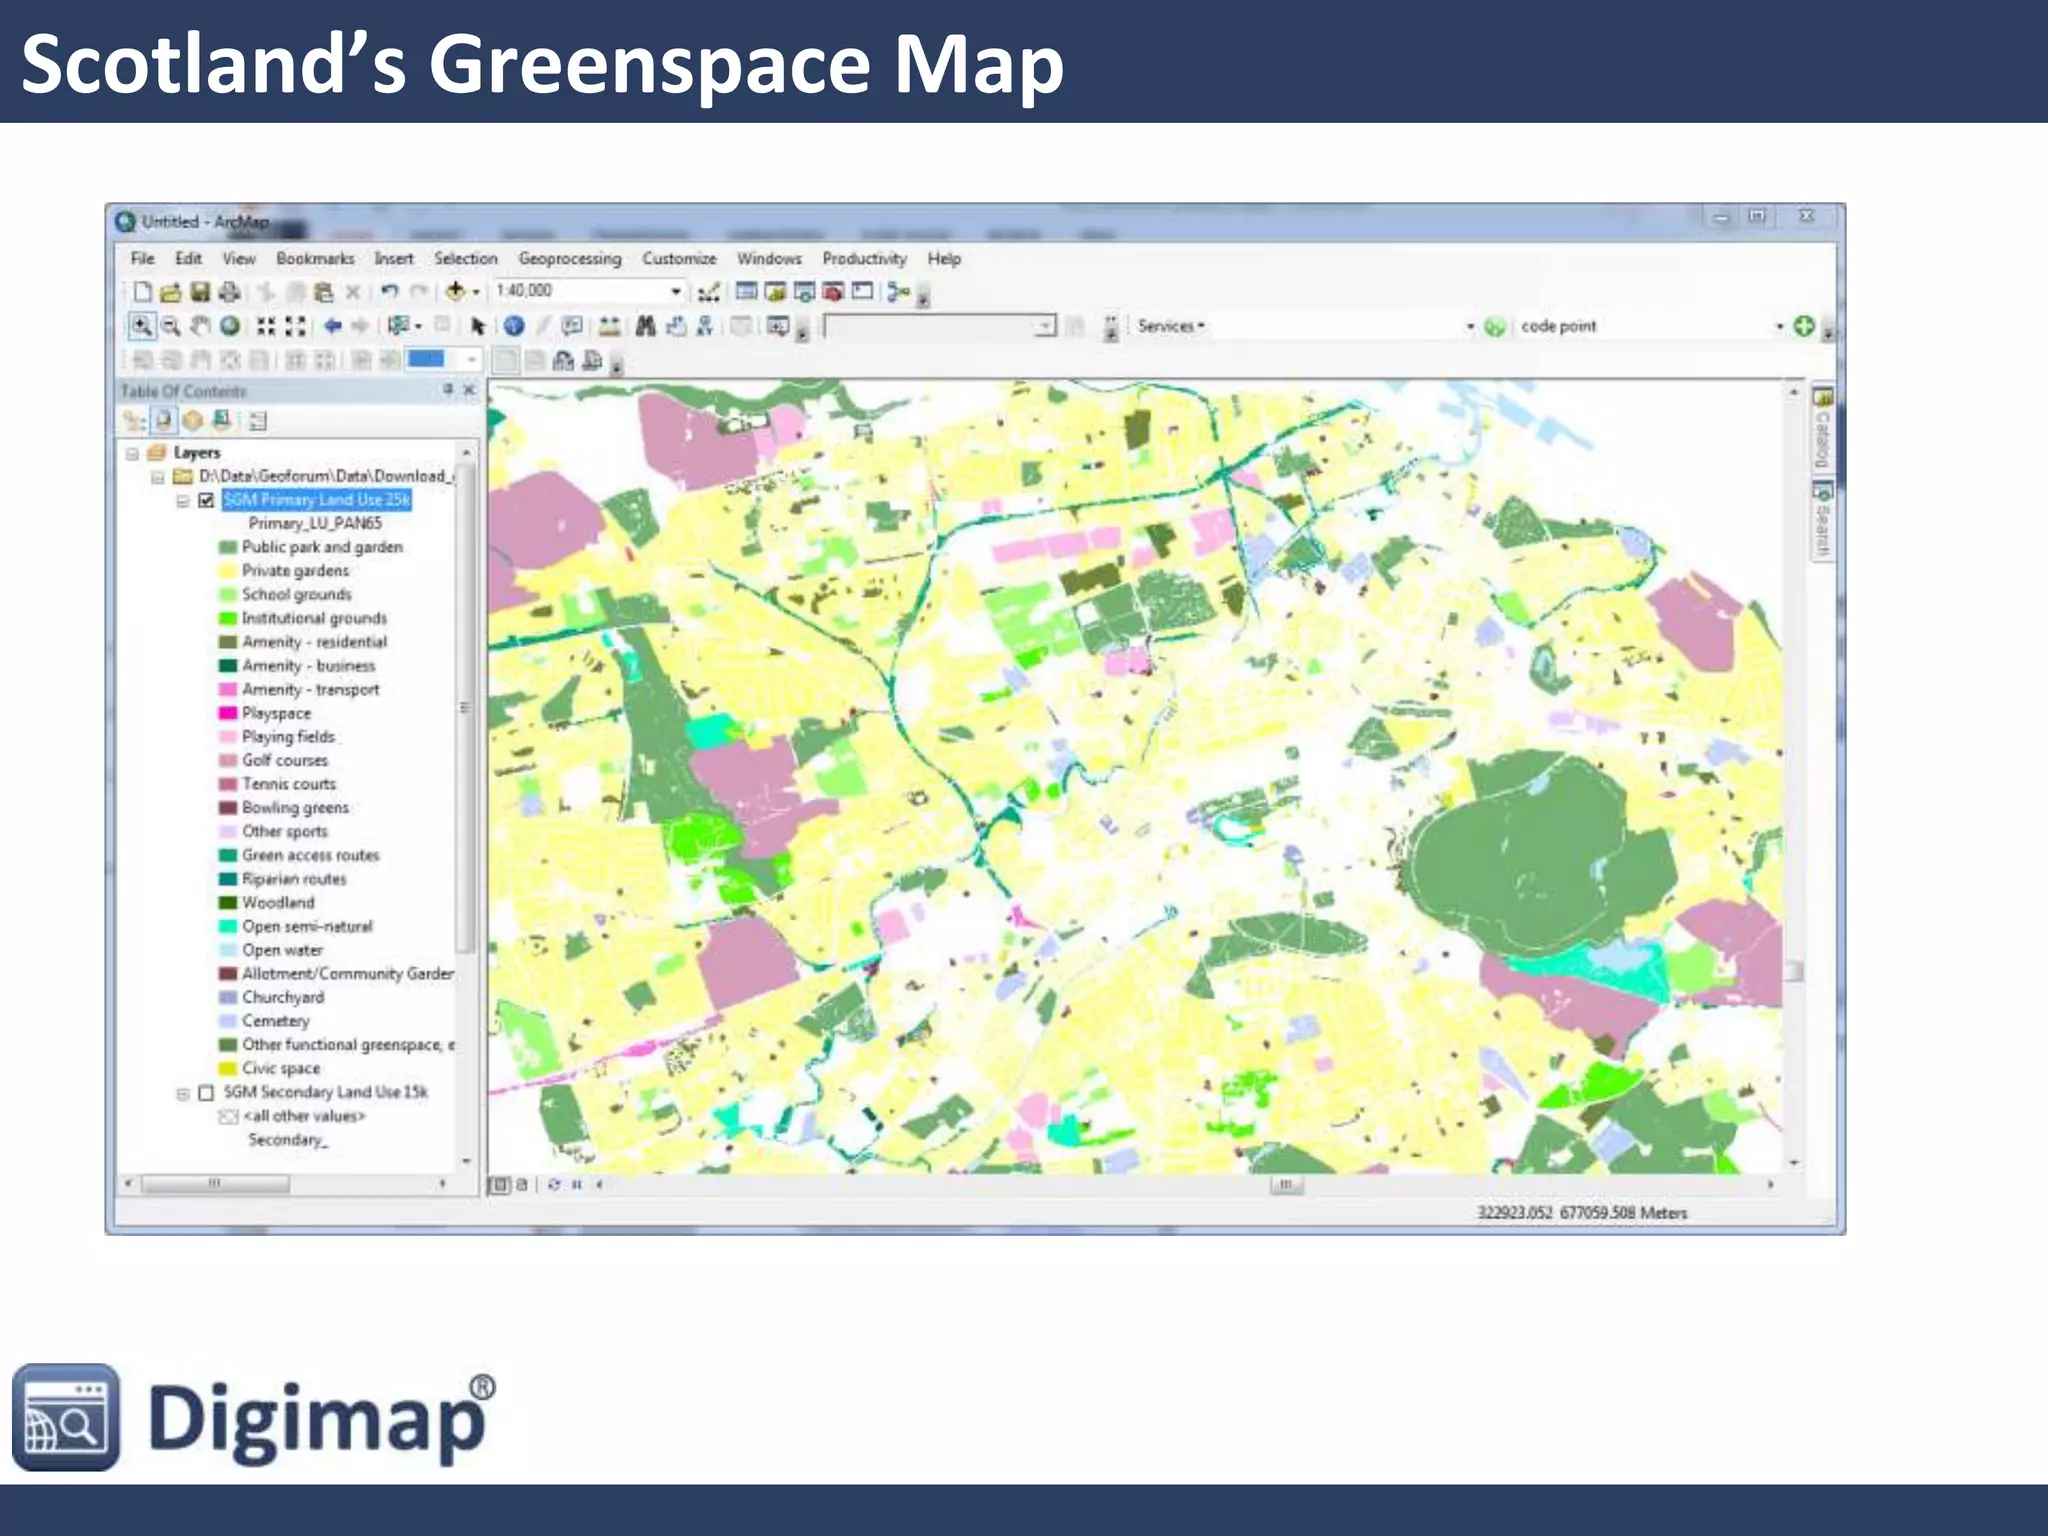
Task: Select the Zoom In tool
Action: pyautogui.click(x=142, y=326)
